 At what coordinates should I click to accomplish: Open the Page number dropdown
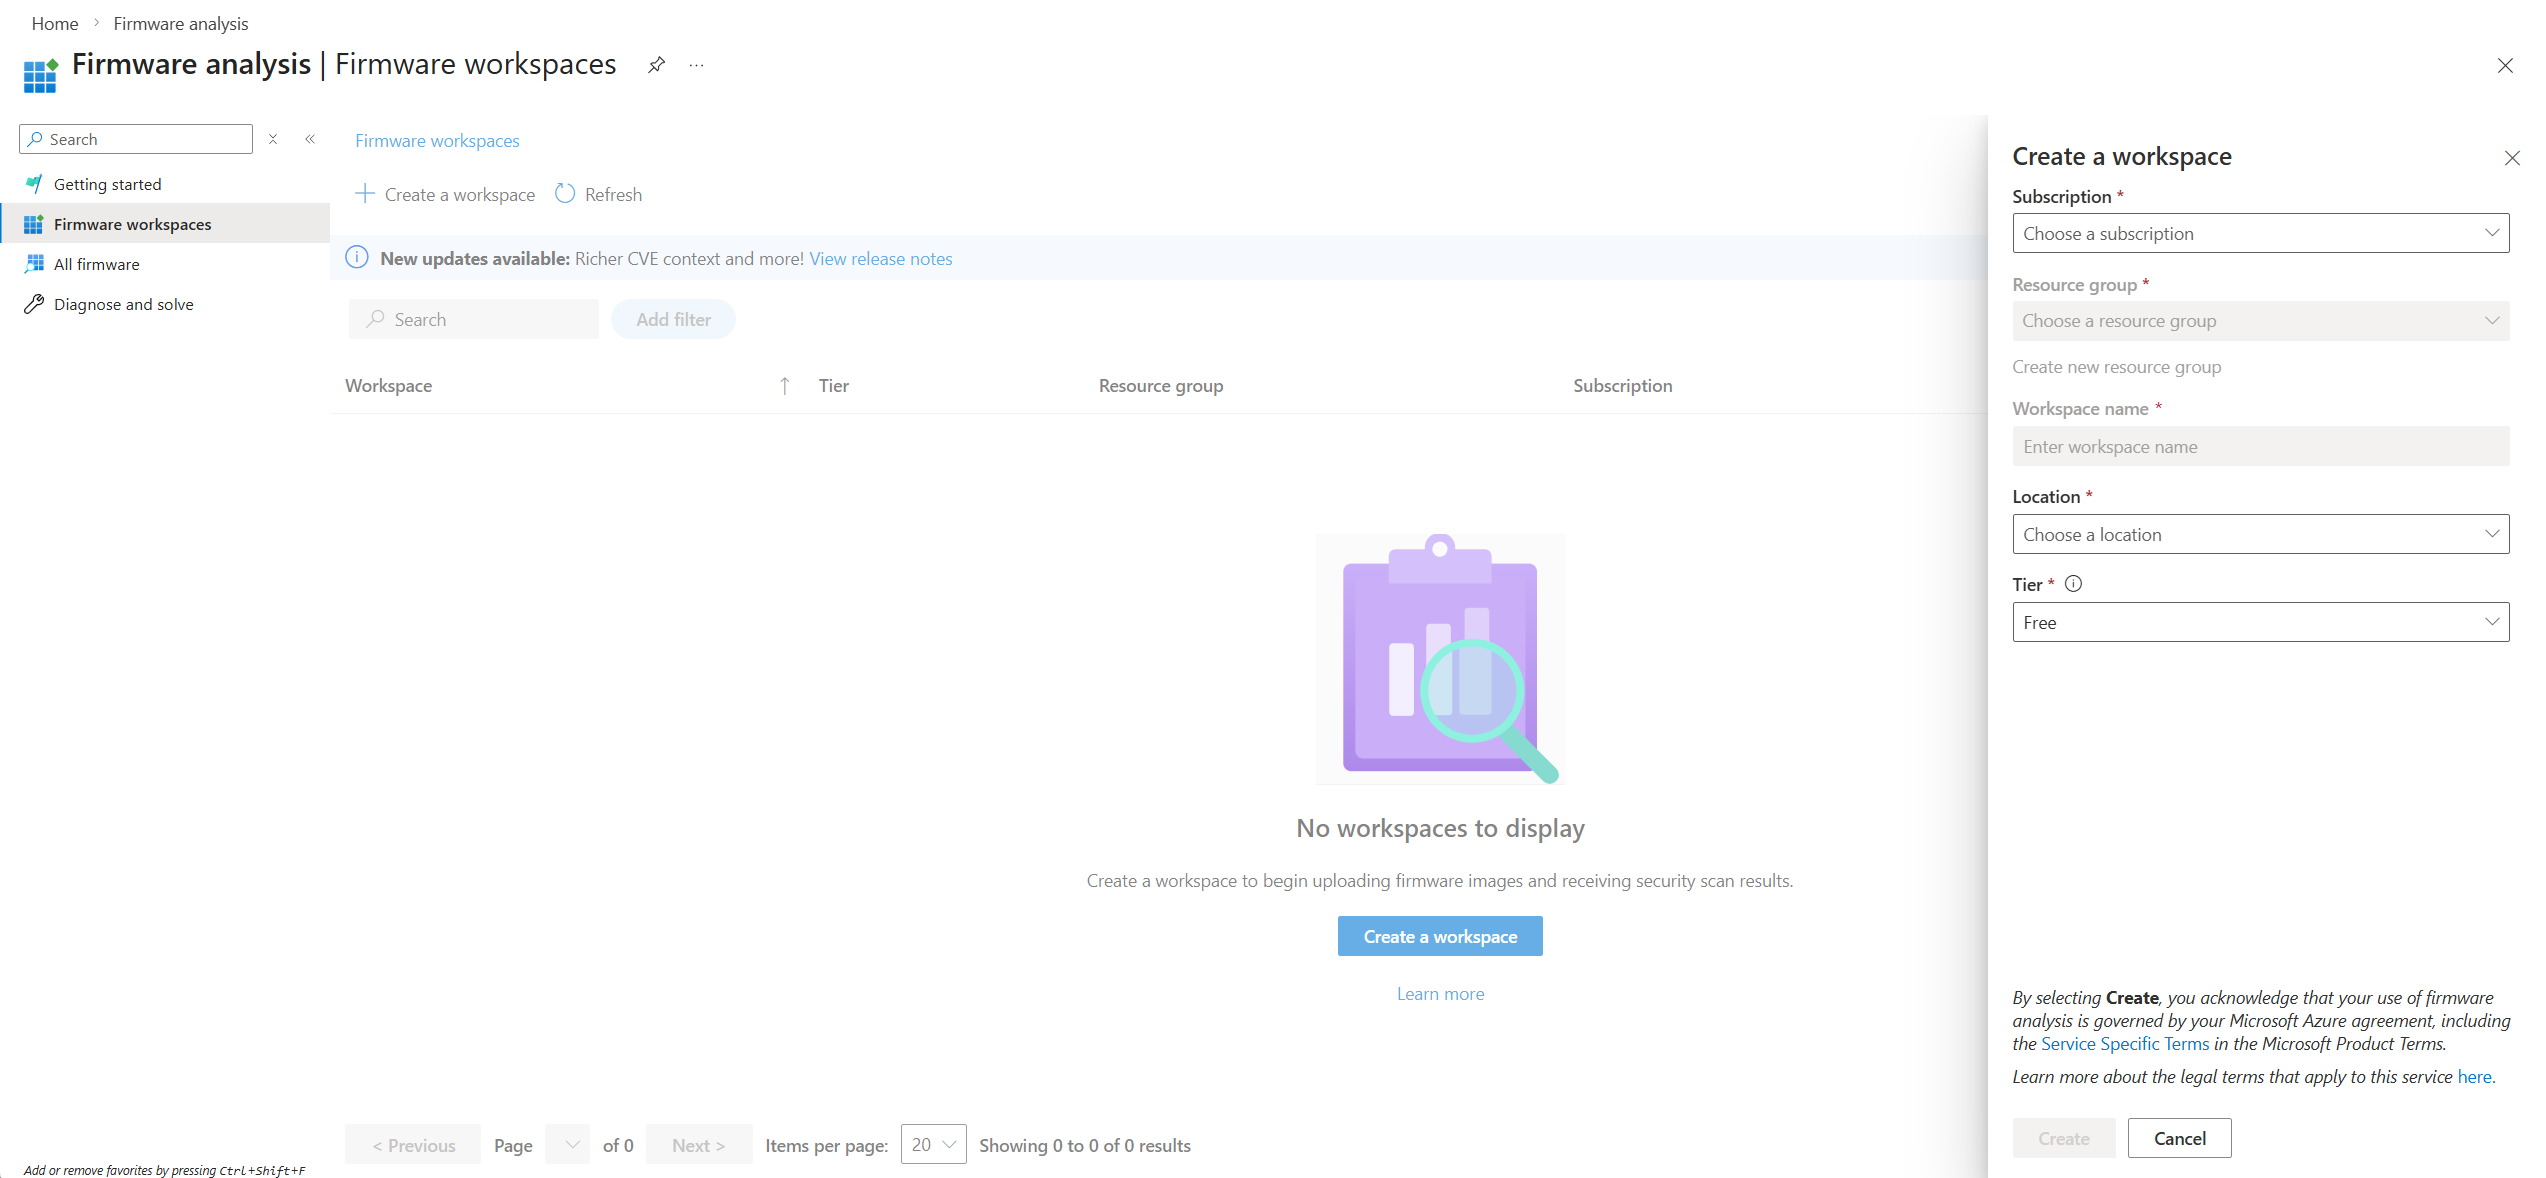(568, 1145)
